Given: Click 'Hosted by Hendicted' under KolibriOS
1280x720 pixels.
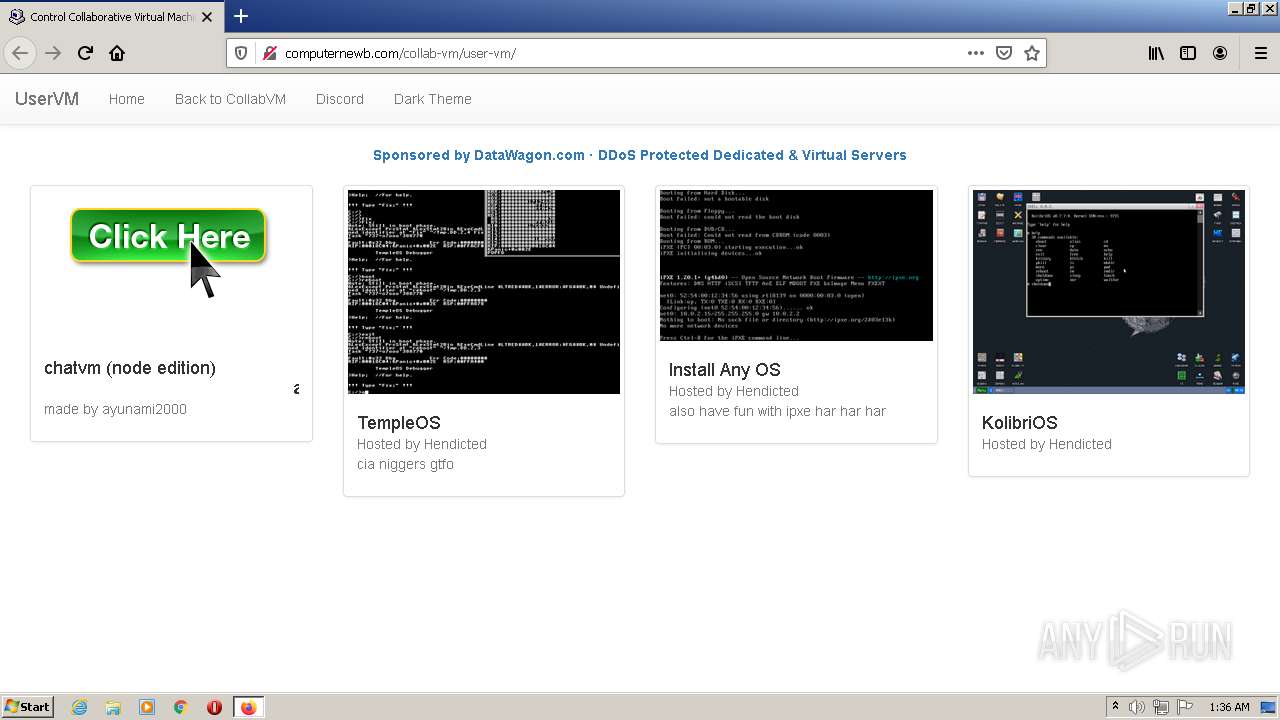Looking at the screenshot, I should pyautogui.click(x=1047, y=444).
